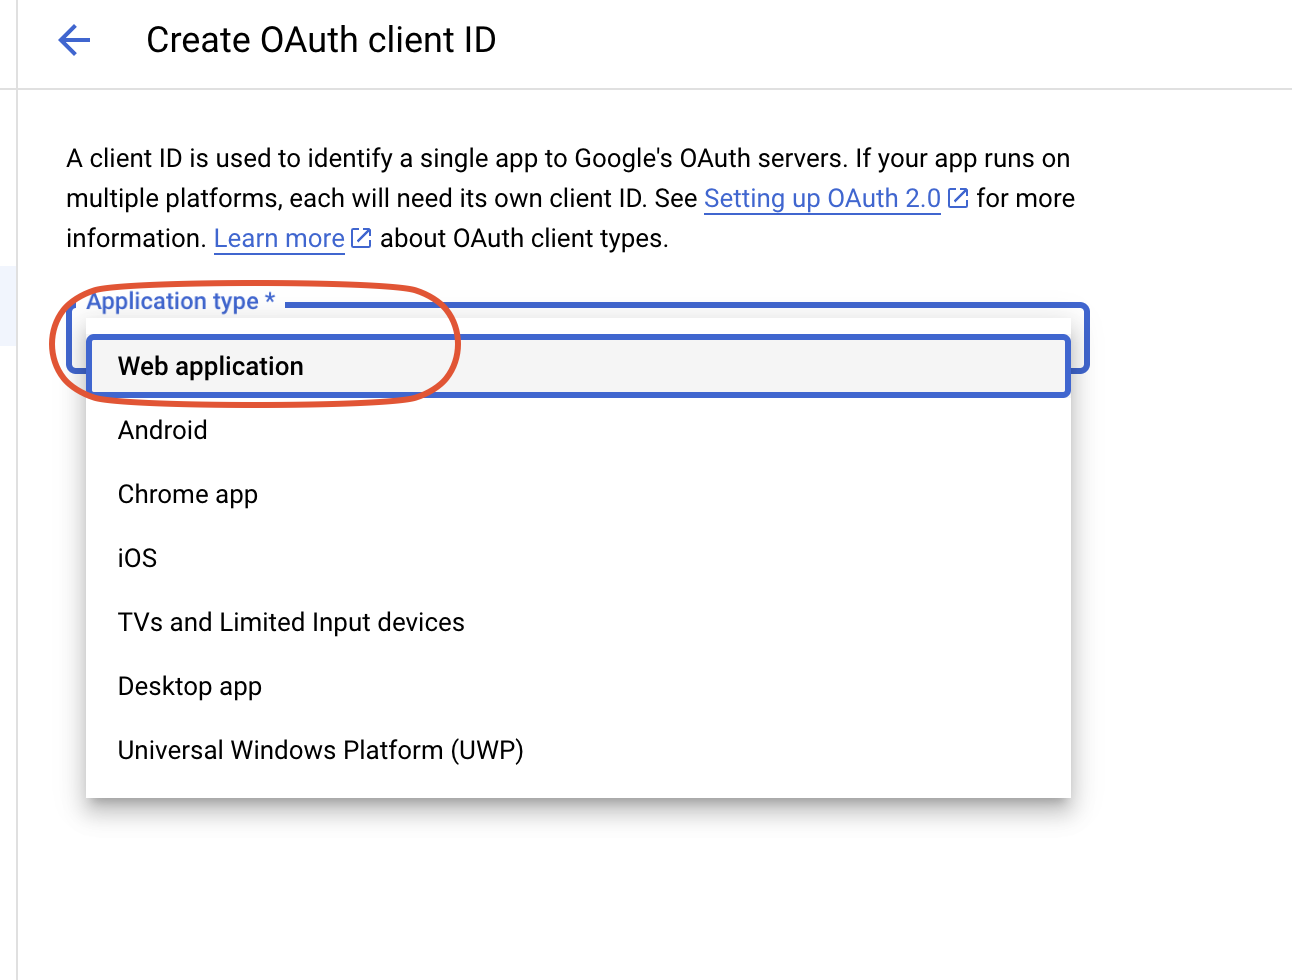Choose Android application type
The image size is (1292, 980).
[x=578, y=430]
